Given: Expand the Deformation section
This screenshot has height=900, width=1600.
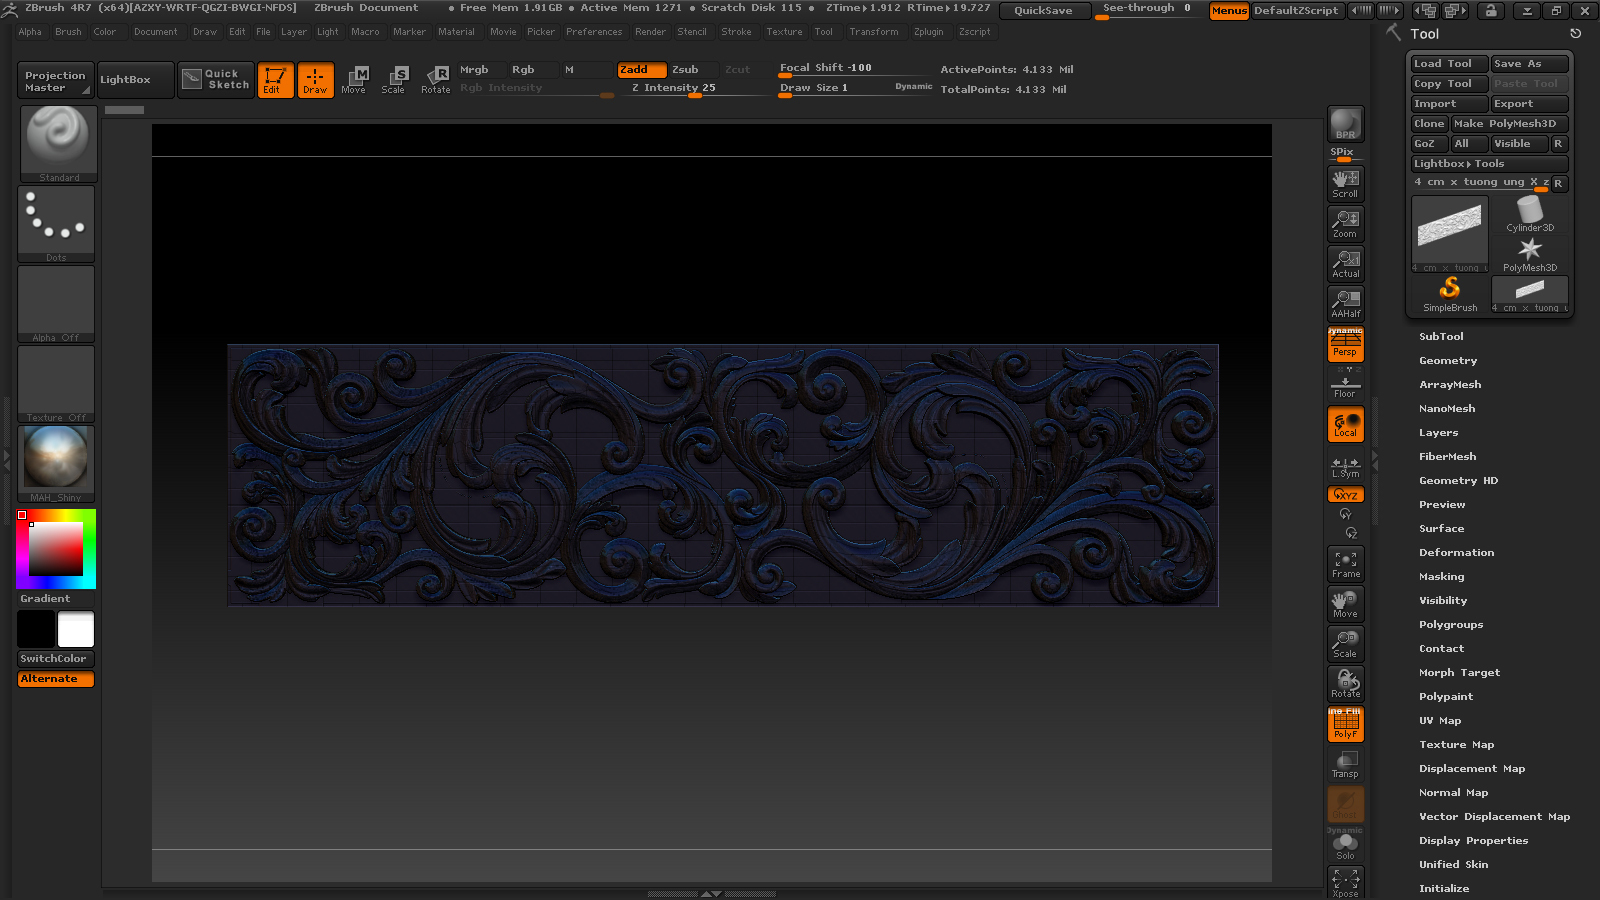Looking at the screenshot, I should (1456, 553).
